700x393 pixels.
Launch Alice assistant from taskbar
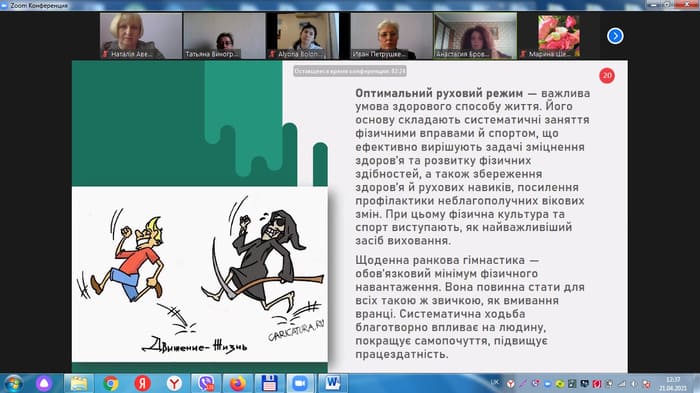pyautogui.click(x=44, y=383)
